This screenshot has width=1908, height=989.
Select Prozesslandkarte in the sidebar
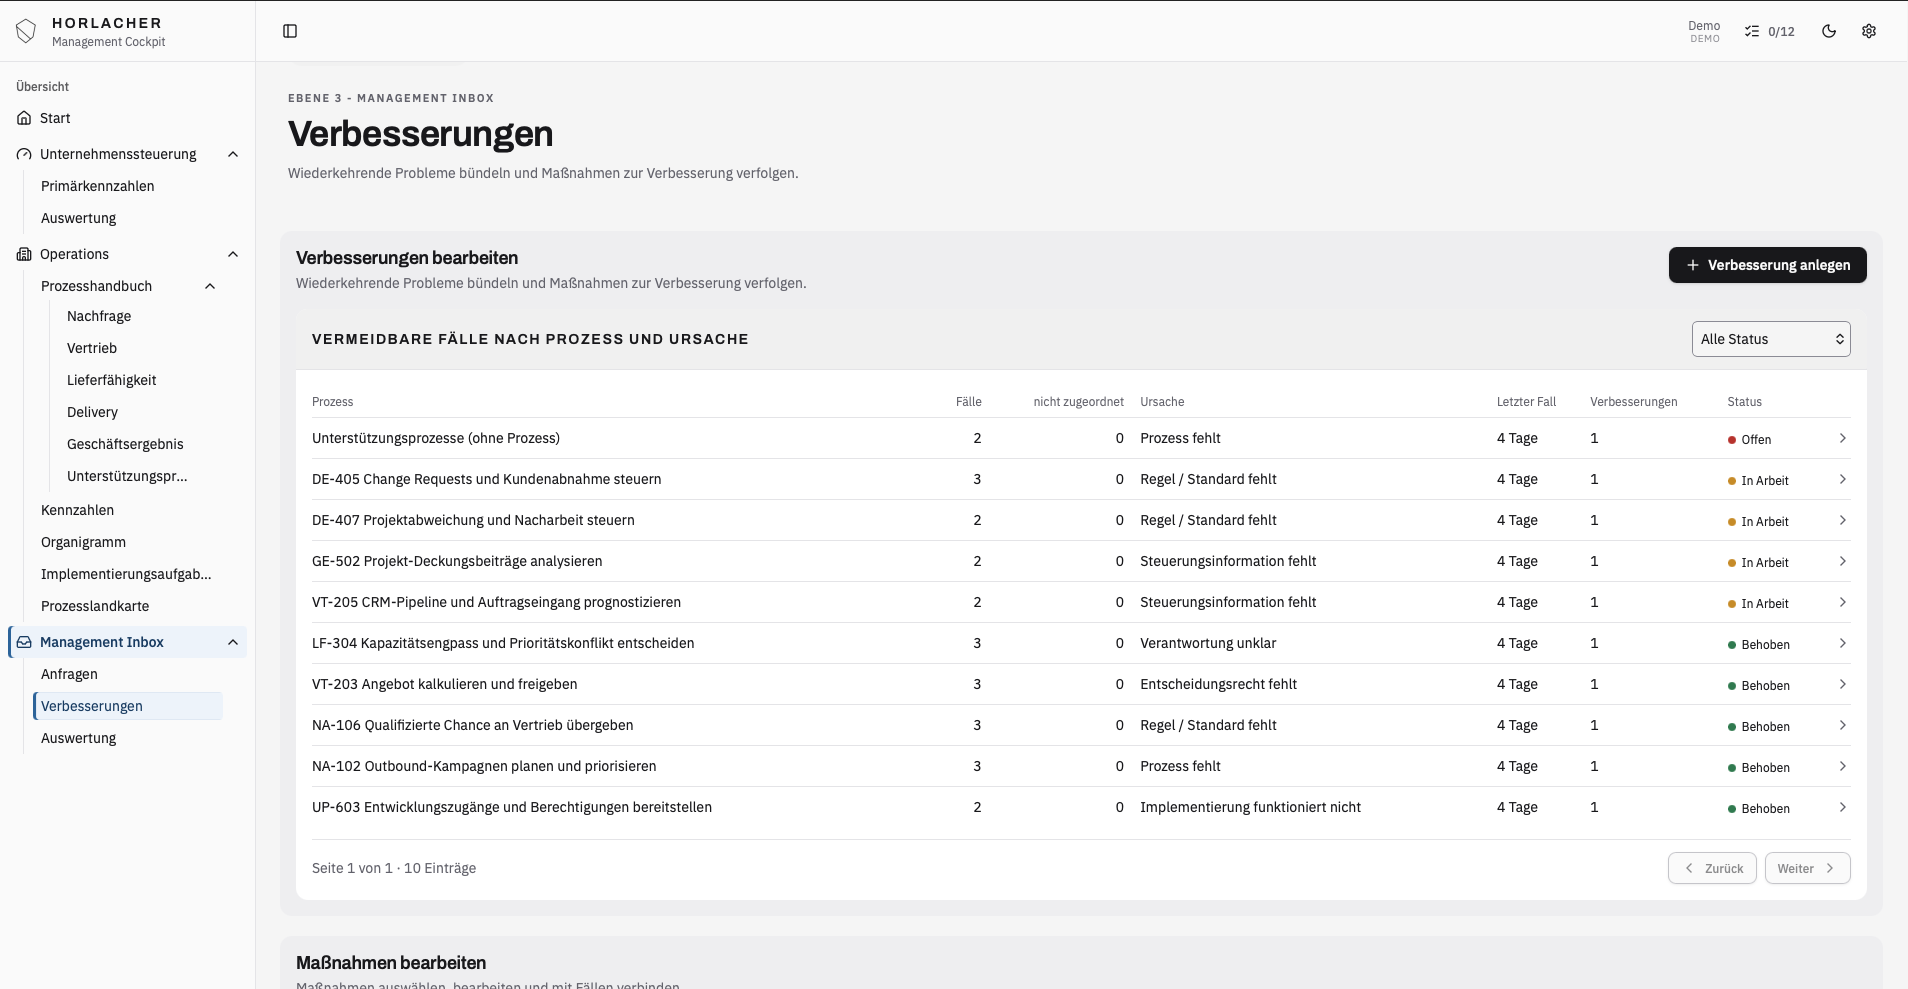95,606
